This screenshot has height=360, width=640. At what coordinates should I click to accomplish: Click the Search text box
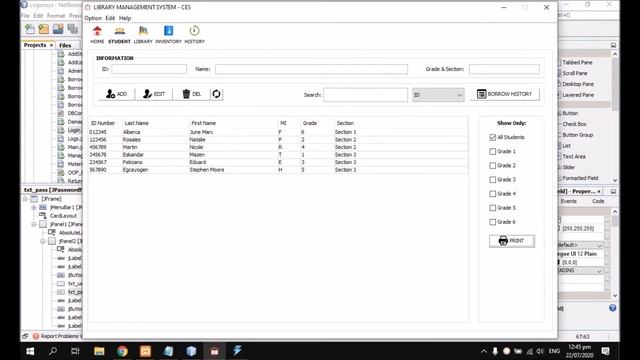click(x=365, y=95)
